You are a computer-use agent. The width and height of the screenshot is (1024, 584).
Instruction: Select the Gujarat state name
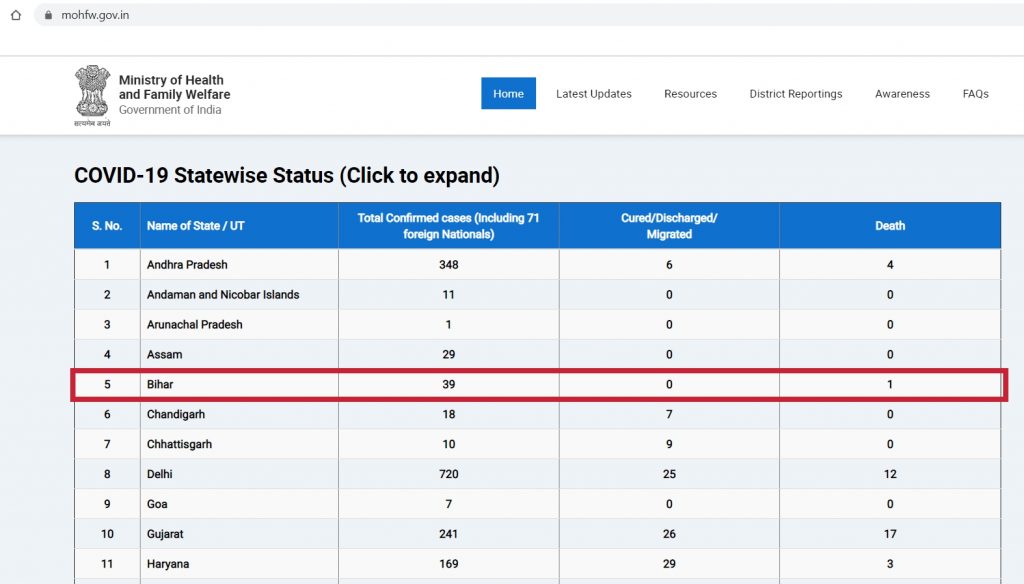click(165, 534)
